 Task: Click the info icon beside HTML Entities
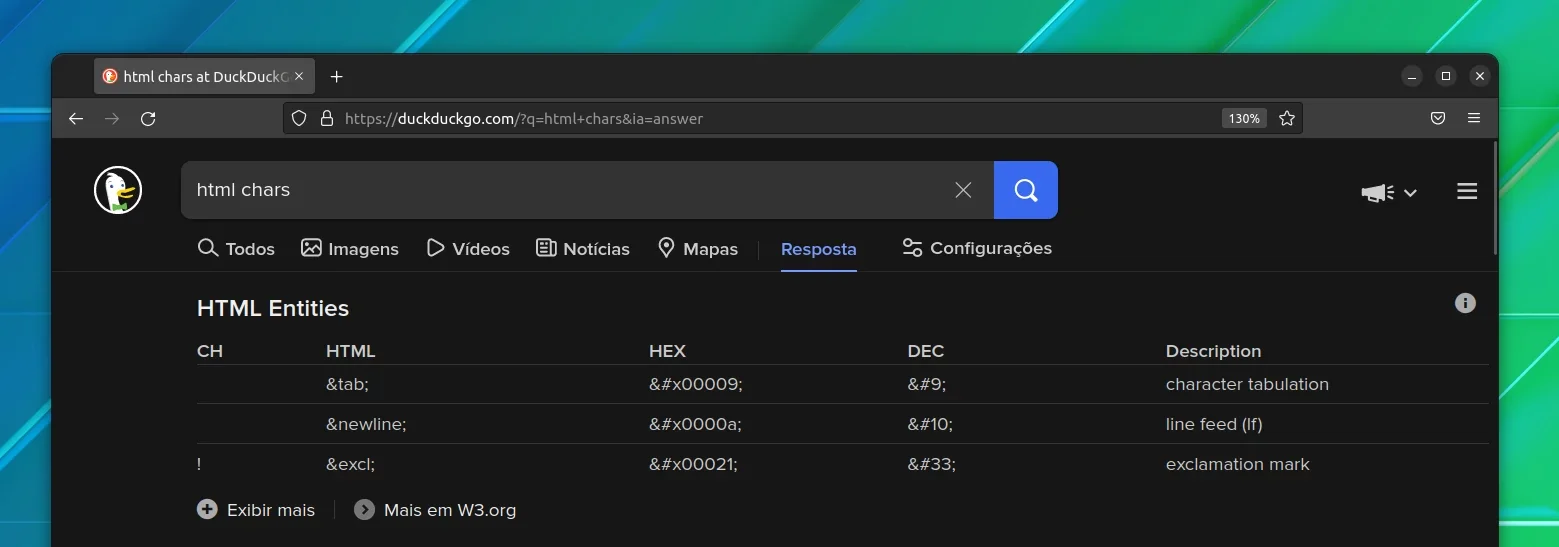[x=1465, y=303]
